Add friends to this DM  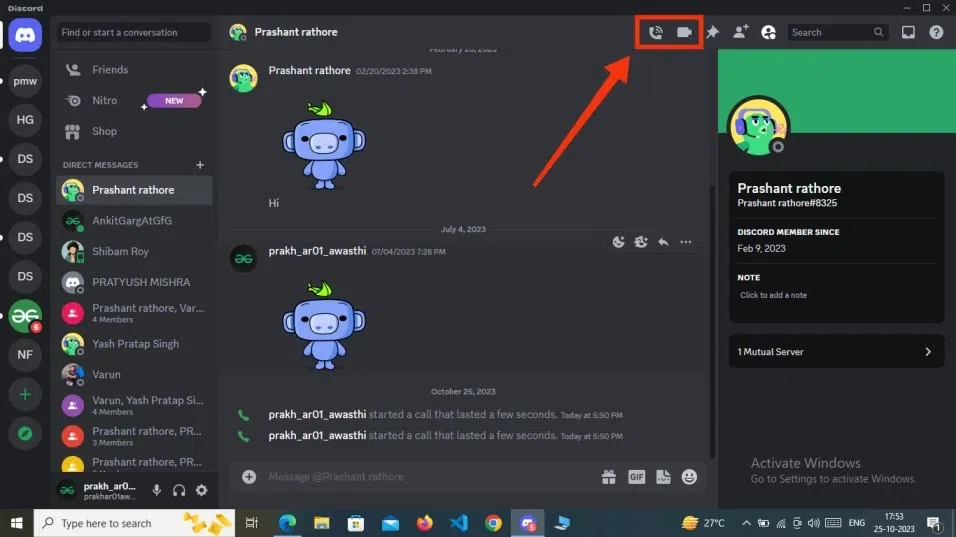point(741,32)
